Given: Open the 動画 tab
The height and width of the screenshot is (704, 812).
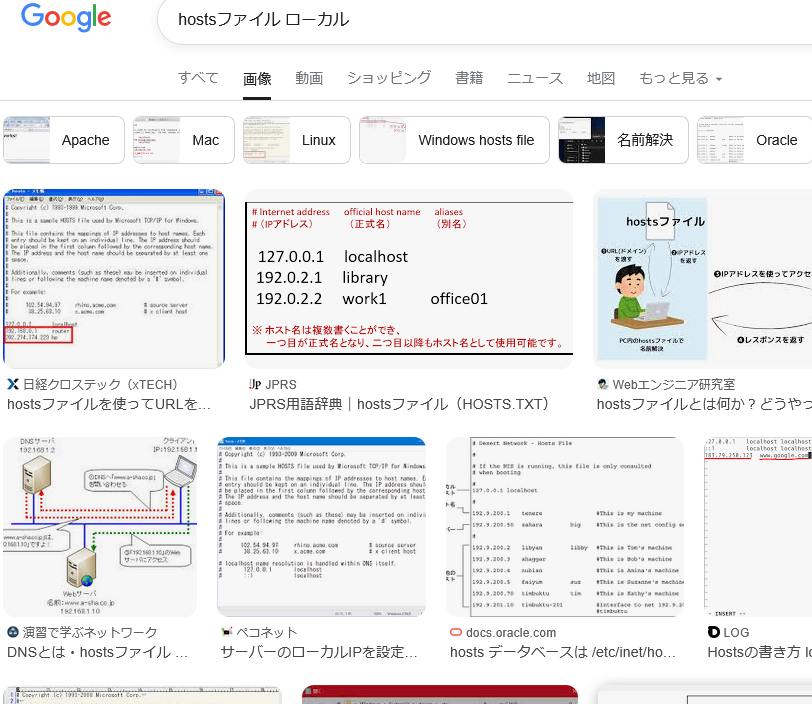Looking at the screenshot, I should [x=309, y=78].
